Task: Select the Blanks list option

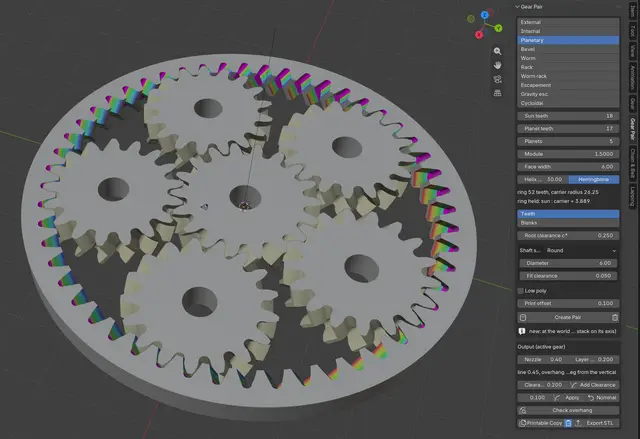Action: 568,223
